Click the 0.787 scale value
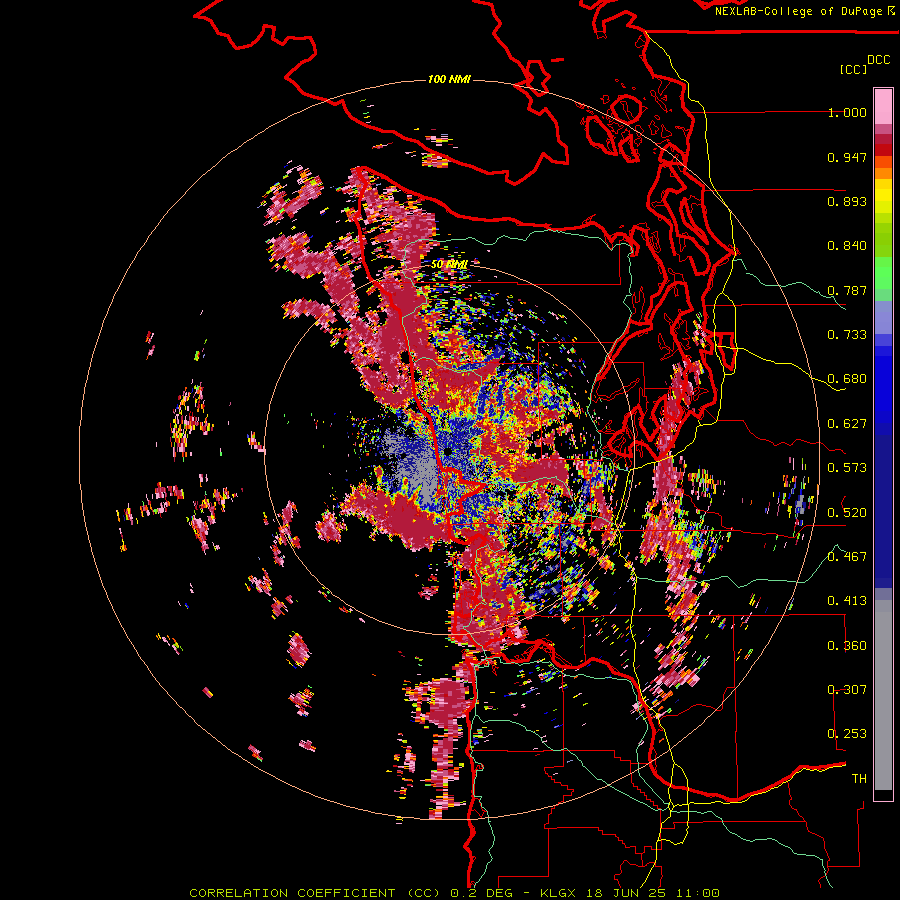The image size is (900, 900). click(847, 290)
